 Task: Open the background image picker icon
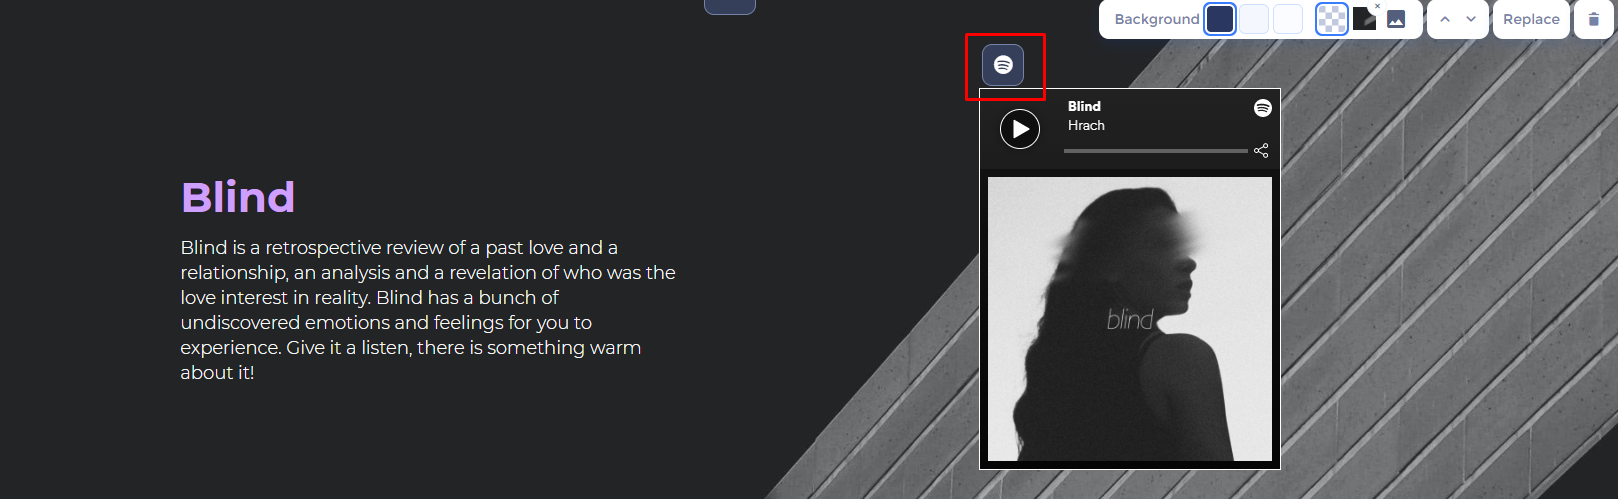(1396, 19)
